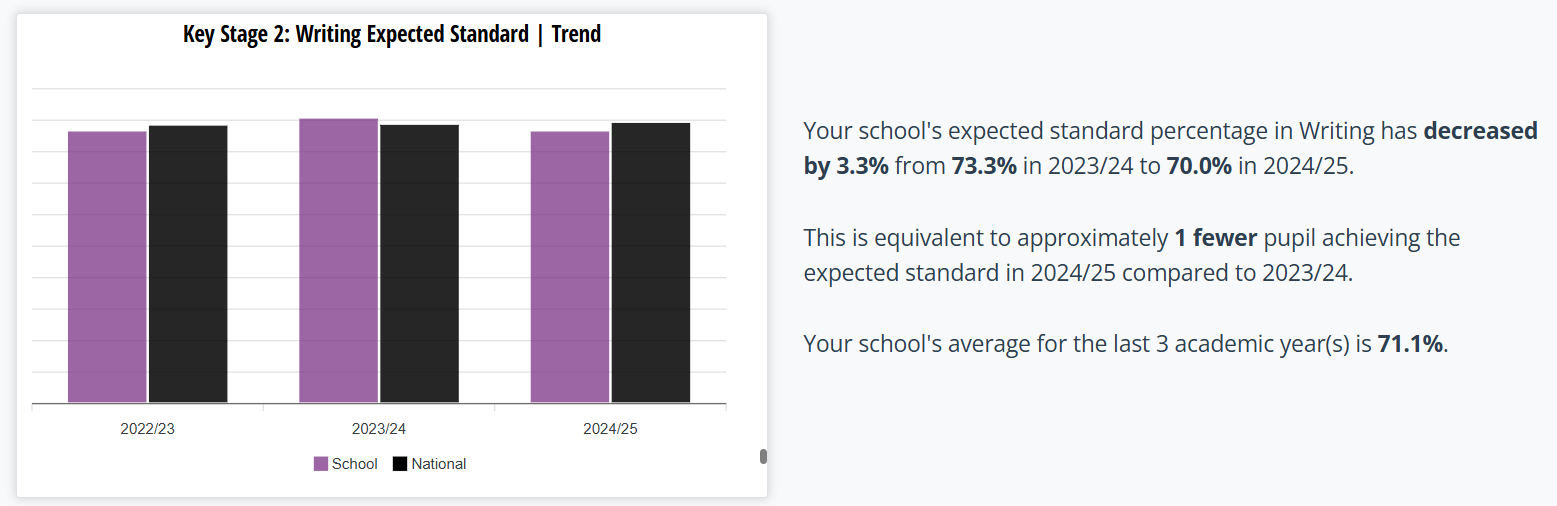
Task: Click the 2023/24 School bar
Action: [x=339, y=261]
